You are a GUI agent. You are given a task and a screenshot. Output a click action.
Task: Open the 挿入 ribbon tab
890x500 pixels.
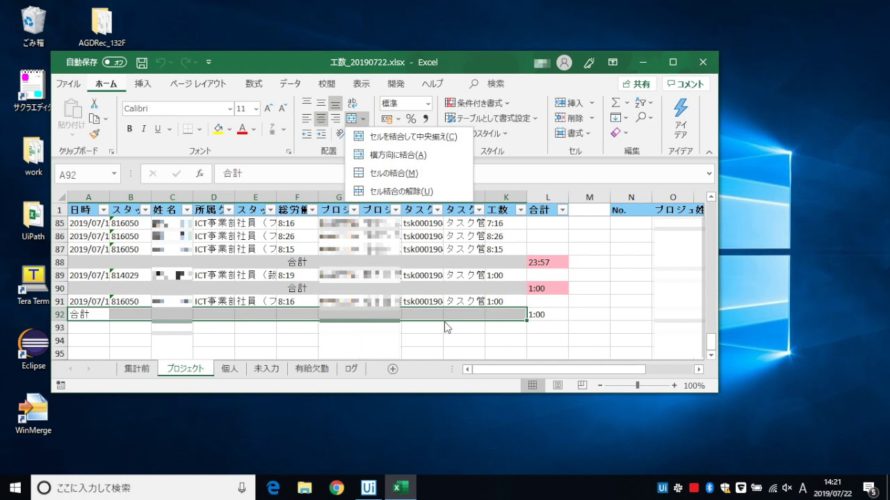pos(143,83)
